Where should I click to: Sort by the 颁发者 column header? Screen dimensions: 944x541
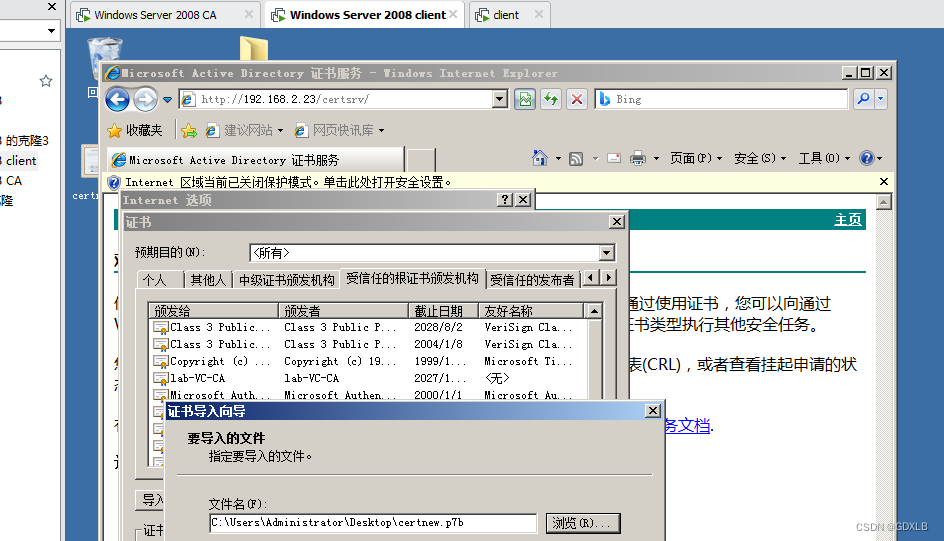tap(343, 311)
